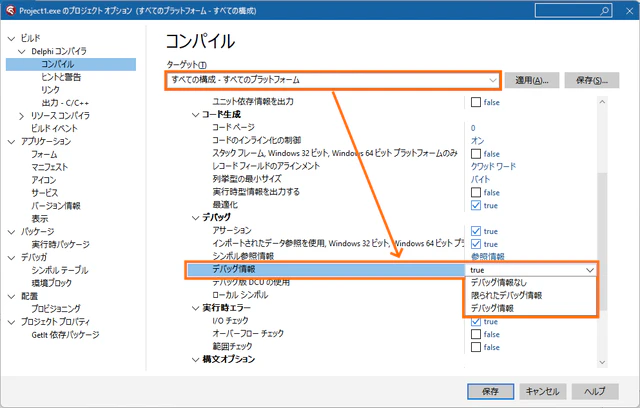
Task: Click the コードのインライン化の制御 value オン
Action: click(x=478, y=141)
